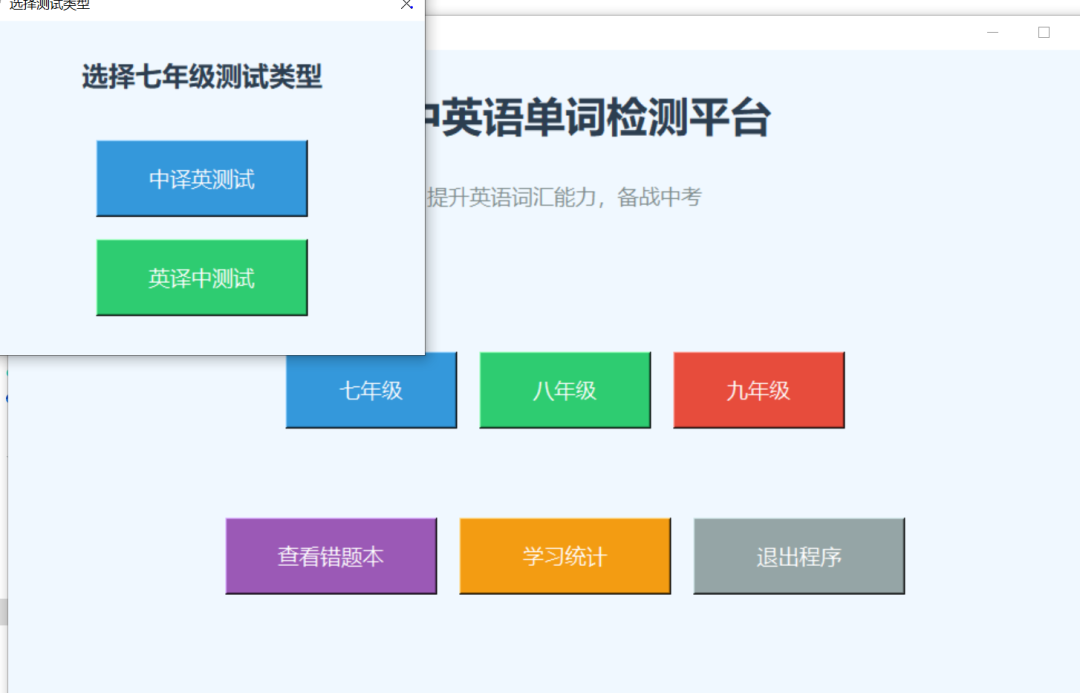Viewport: 1080px width, 693px height.
Task: Close the 选择测试类型 dialog
Action: point(406,6)
